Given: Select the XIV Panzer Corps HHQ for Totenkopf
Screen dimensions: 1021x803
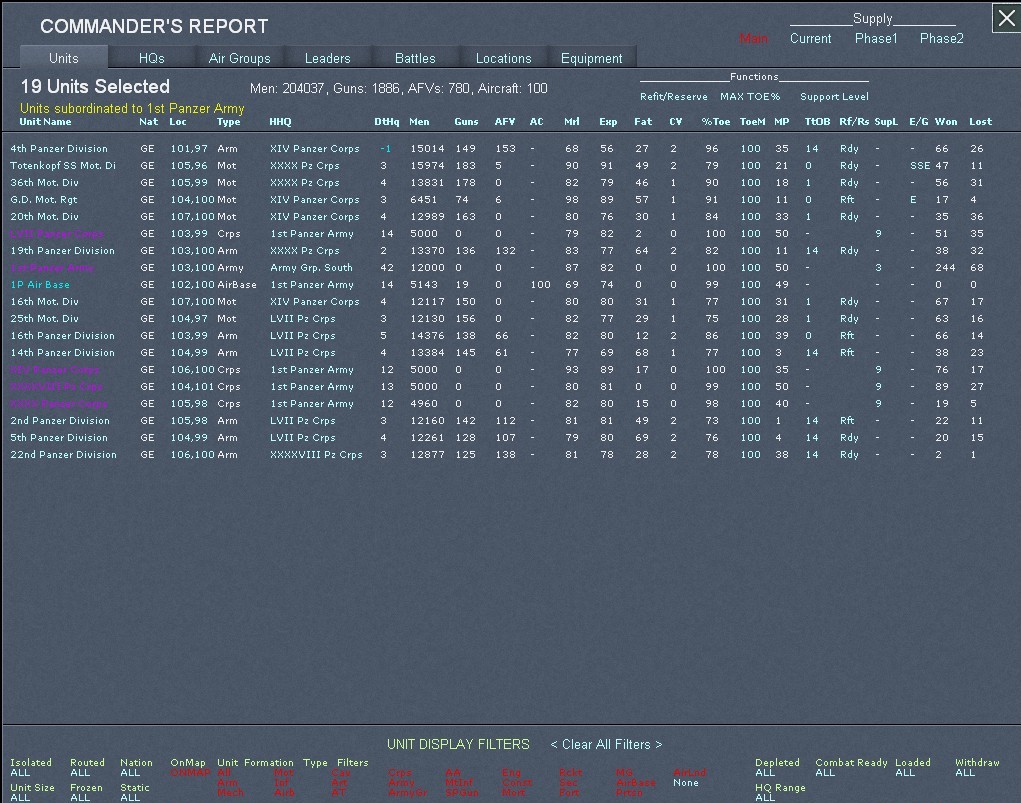Looking at the screenshot, I should pos(304,166).
